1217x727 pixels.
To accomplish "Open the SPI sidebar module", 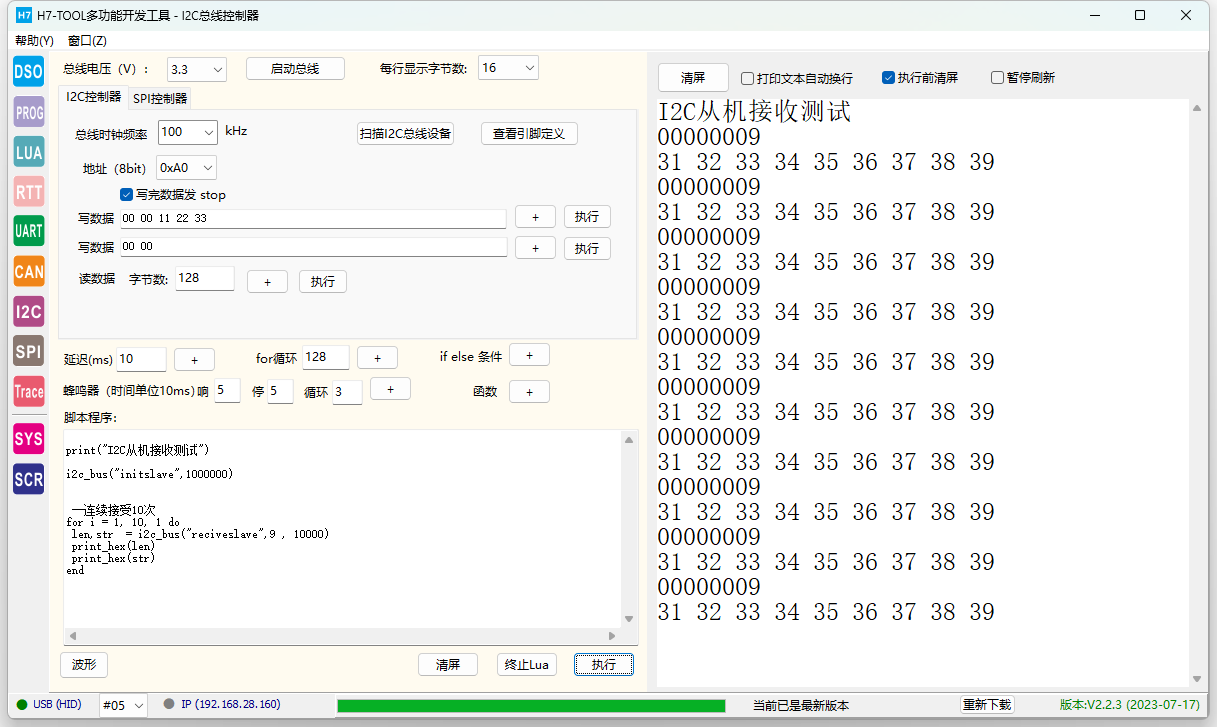I will [29, 351].
